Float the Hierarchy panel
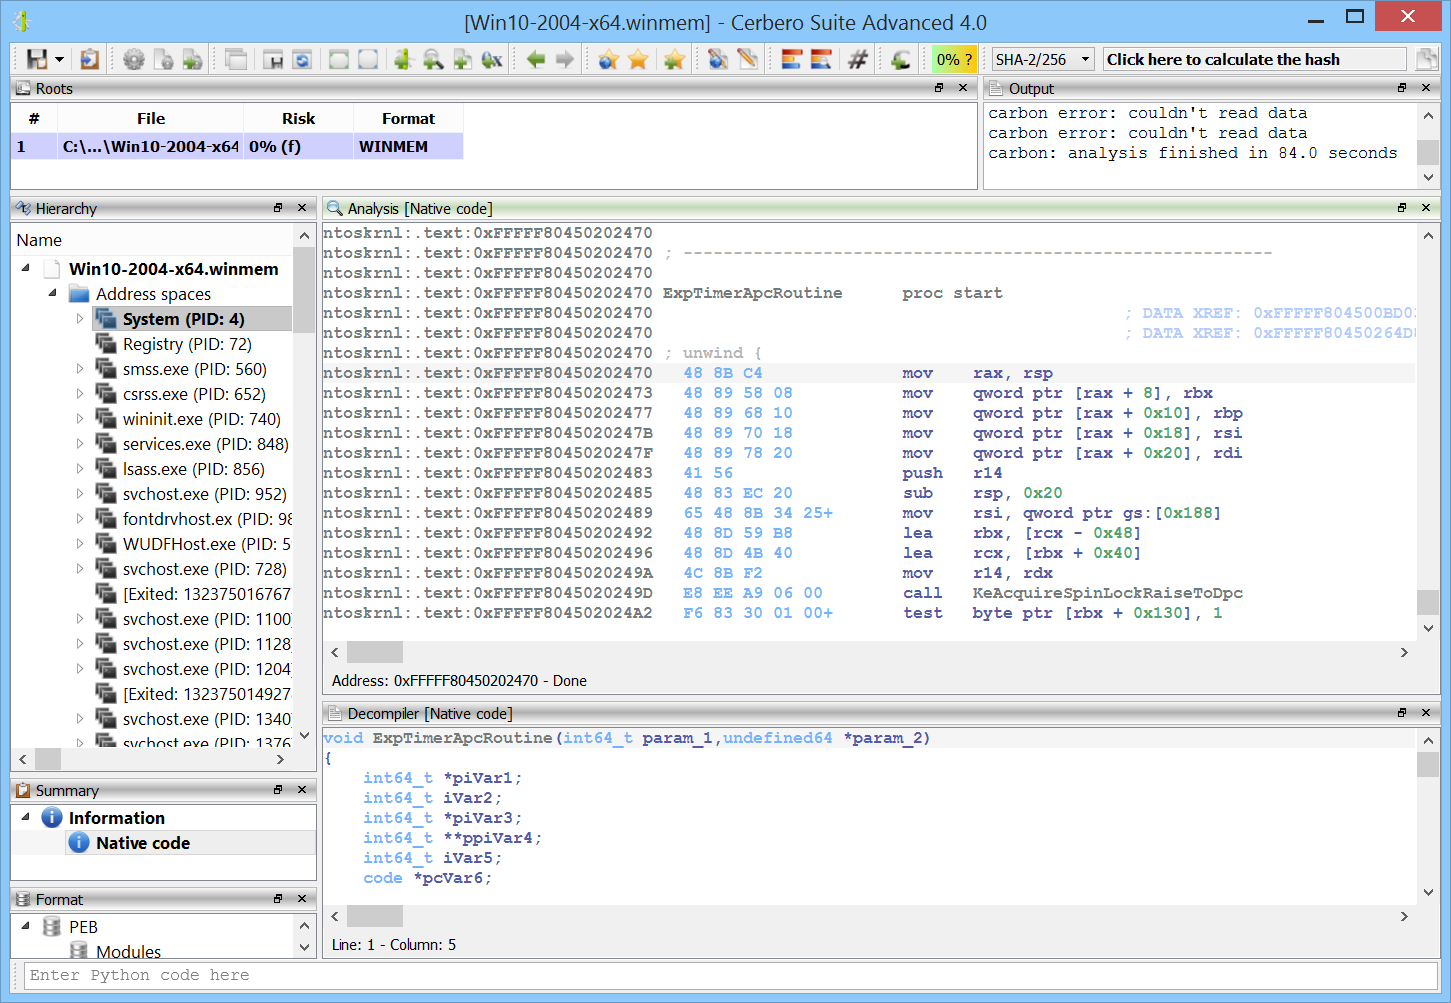This screenshot has height=1003, width=1451. (x=278, y=208)
